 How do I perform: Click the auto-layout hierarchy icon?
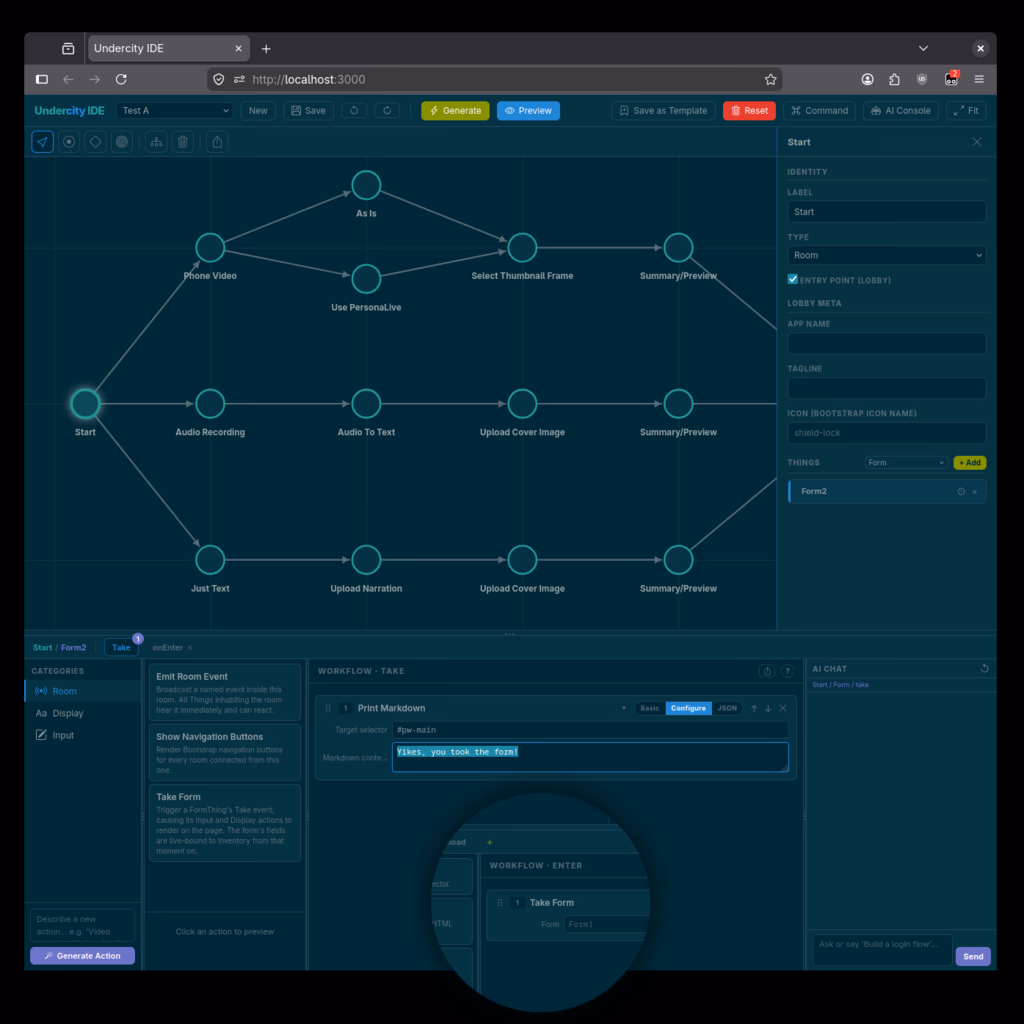point(156,141)
